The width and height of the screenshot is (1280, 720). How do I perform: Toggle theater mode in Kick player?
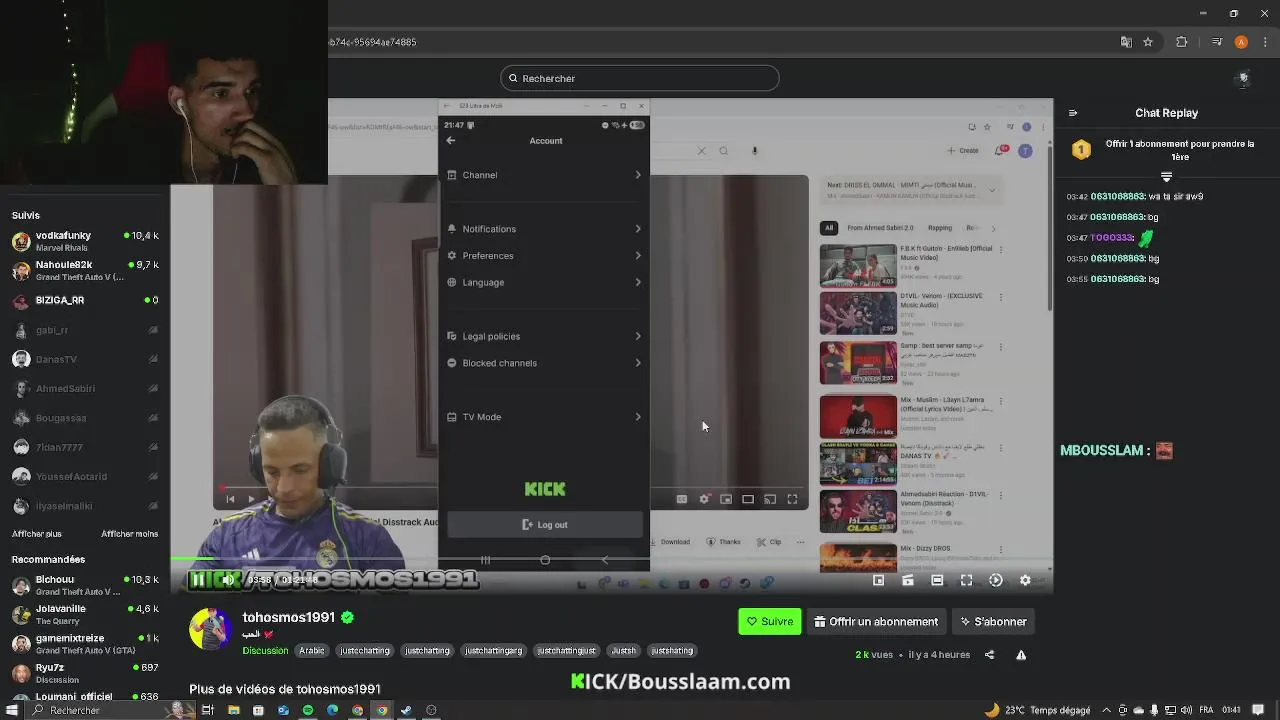937,580
